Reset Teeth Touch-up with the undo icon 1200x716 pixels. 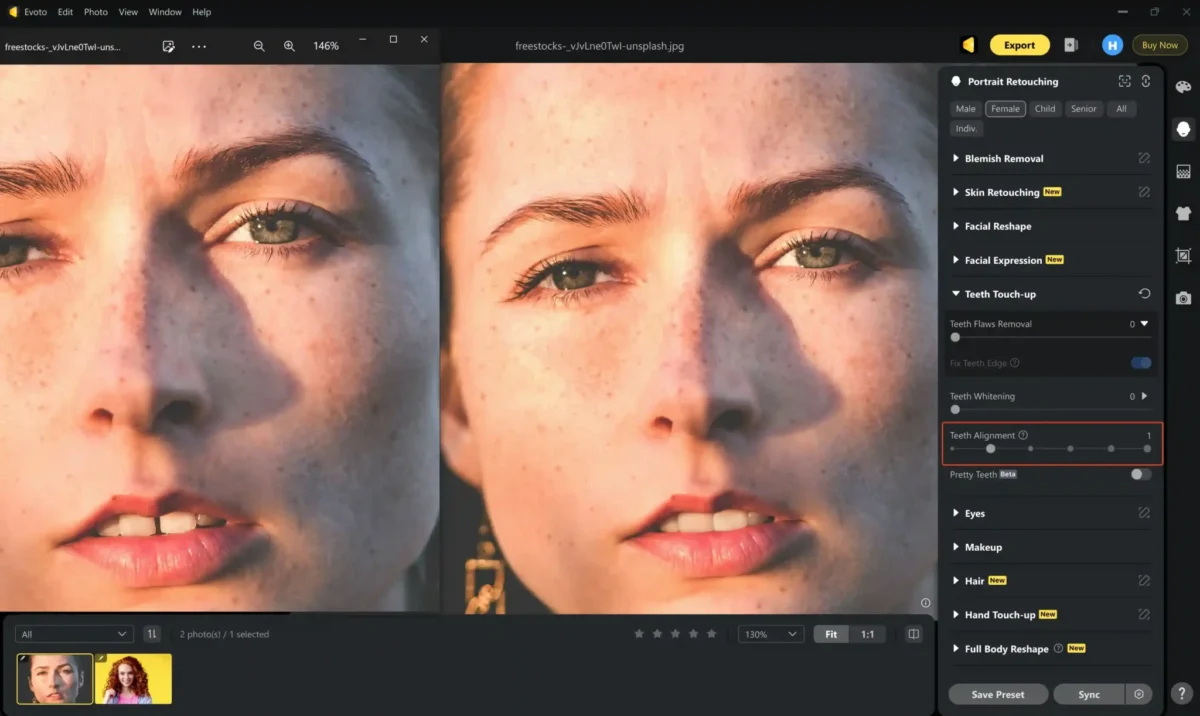(1144, 294)
